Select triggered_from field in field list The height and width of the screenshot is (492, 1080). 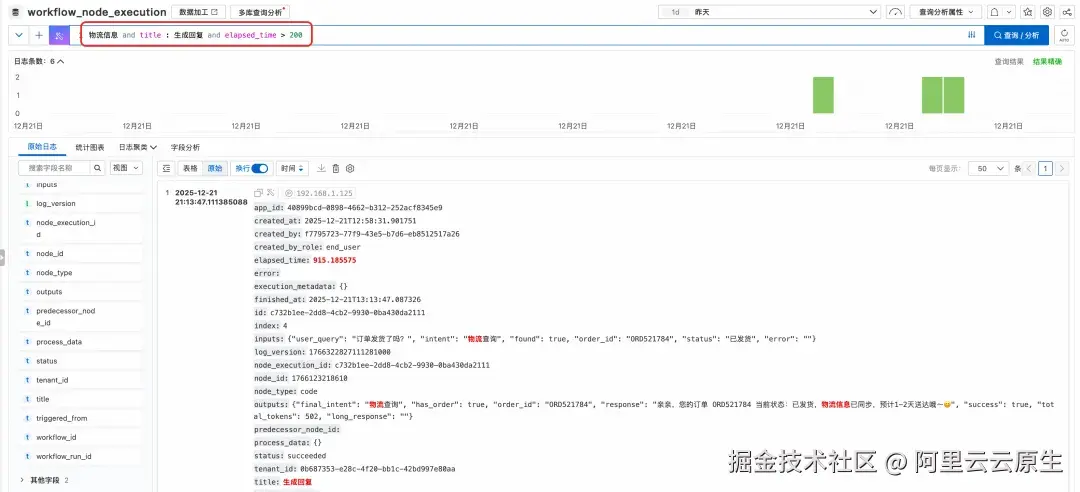(x=63, y=418)
